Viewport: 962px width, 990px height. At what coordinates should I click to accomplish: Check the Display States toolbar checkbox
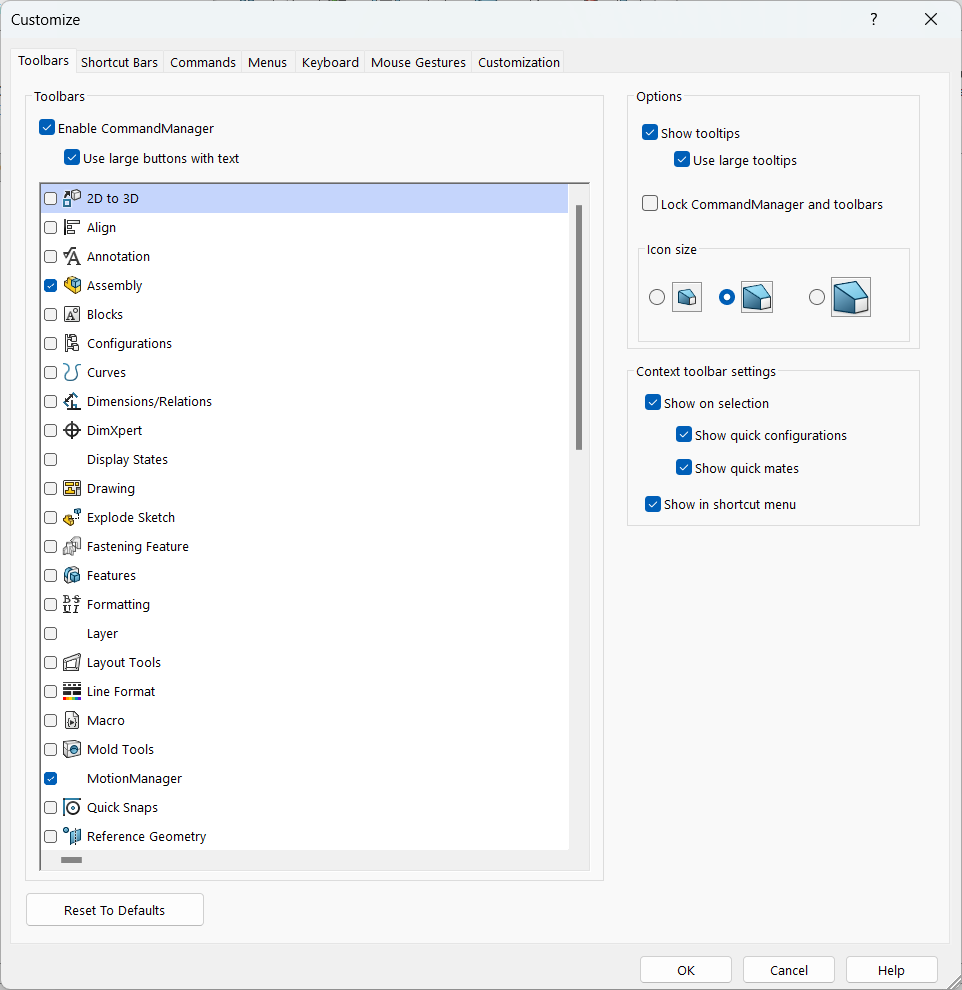click(50, 460)
